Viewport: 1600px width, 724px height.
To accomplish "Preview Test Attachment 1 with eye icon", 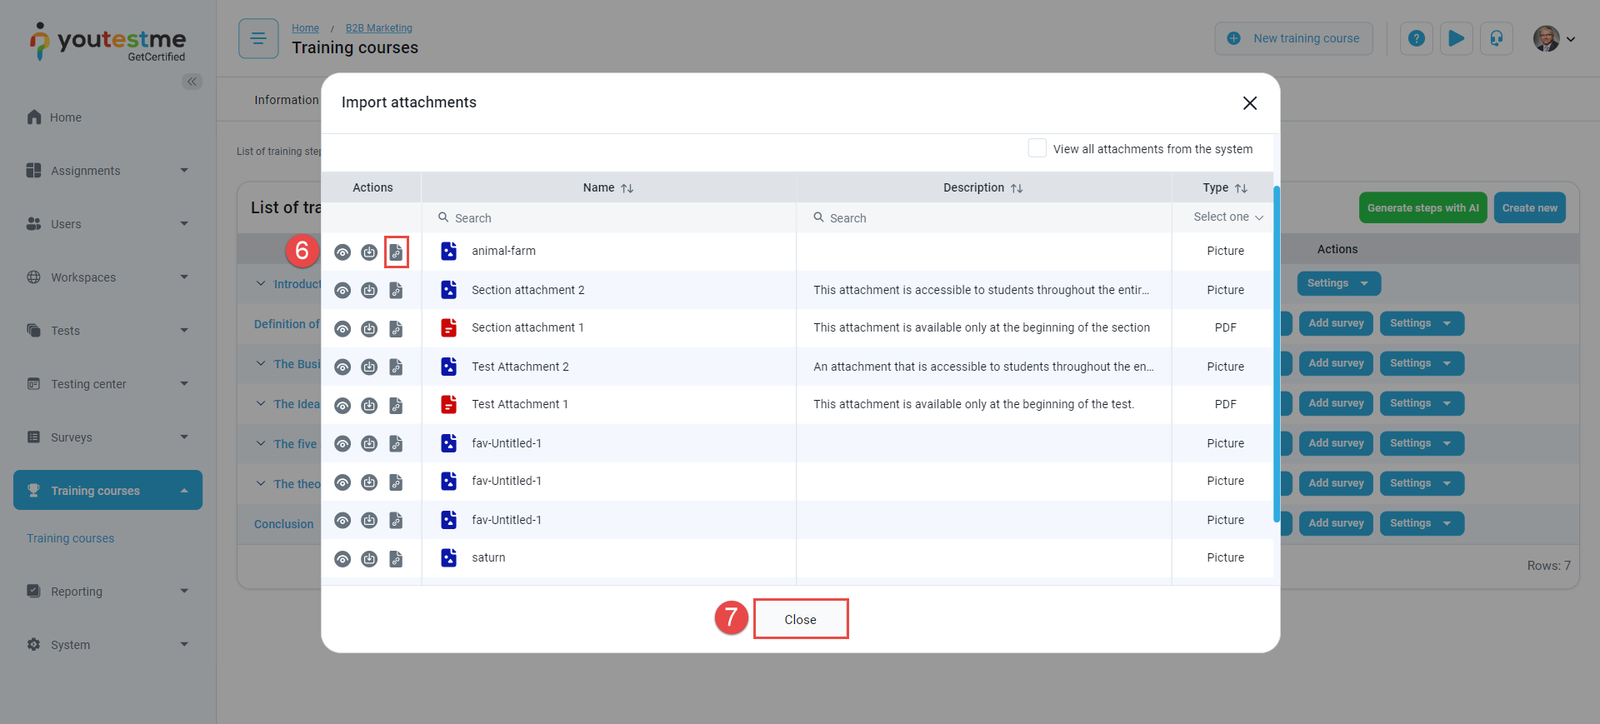I will (342, 405).
